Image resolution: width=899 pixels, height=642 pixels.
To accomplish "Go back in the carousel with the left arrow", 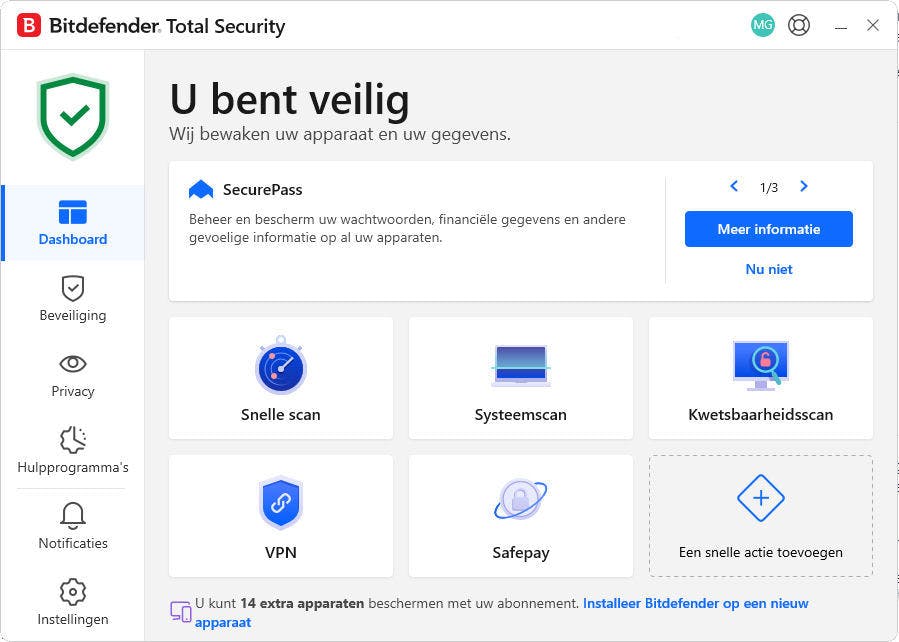I will click(733, 186).
